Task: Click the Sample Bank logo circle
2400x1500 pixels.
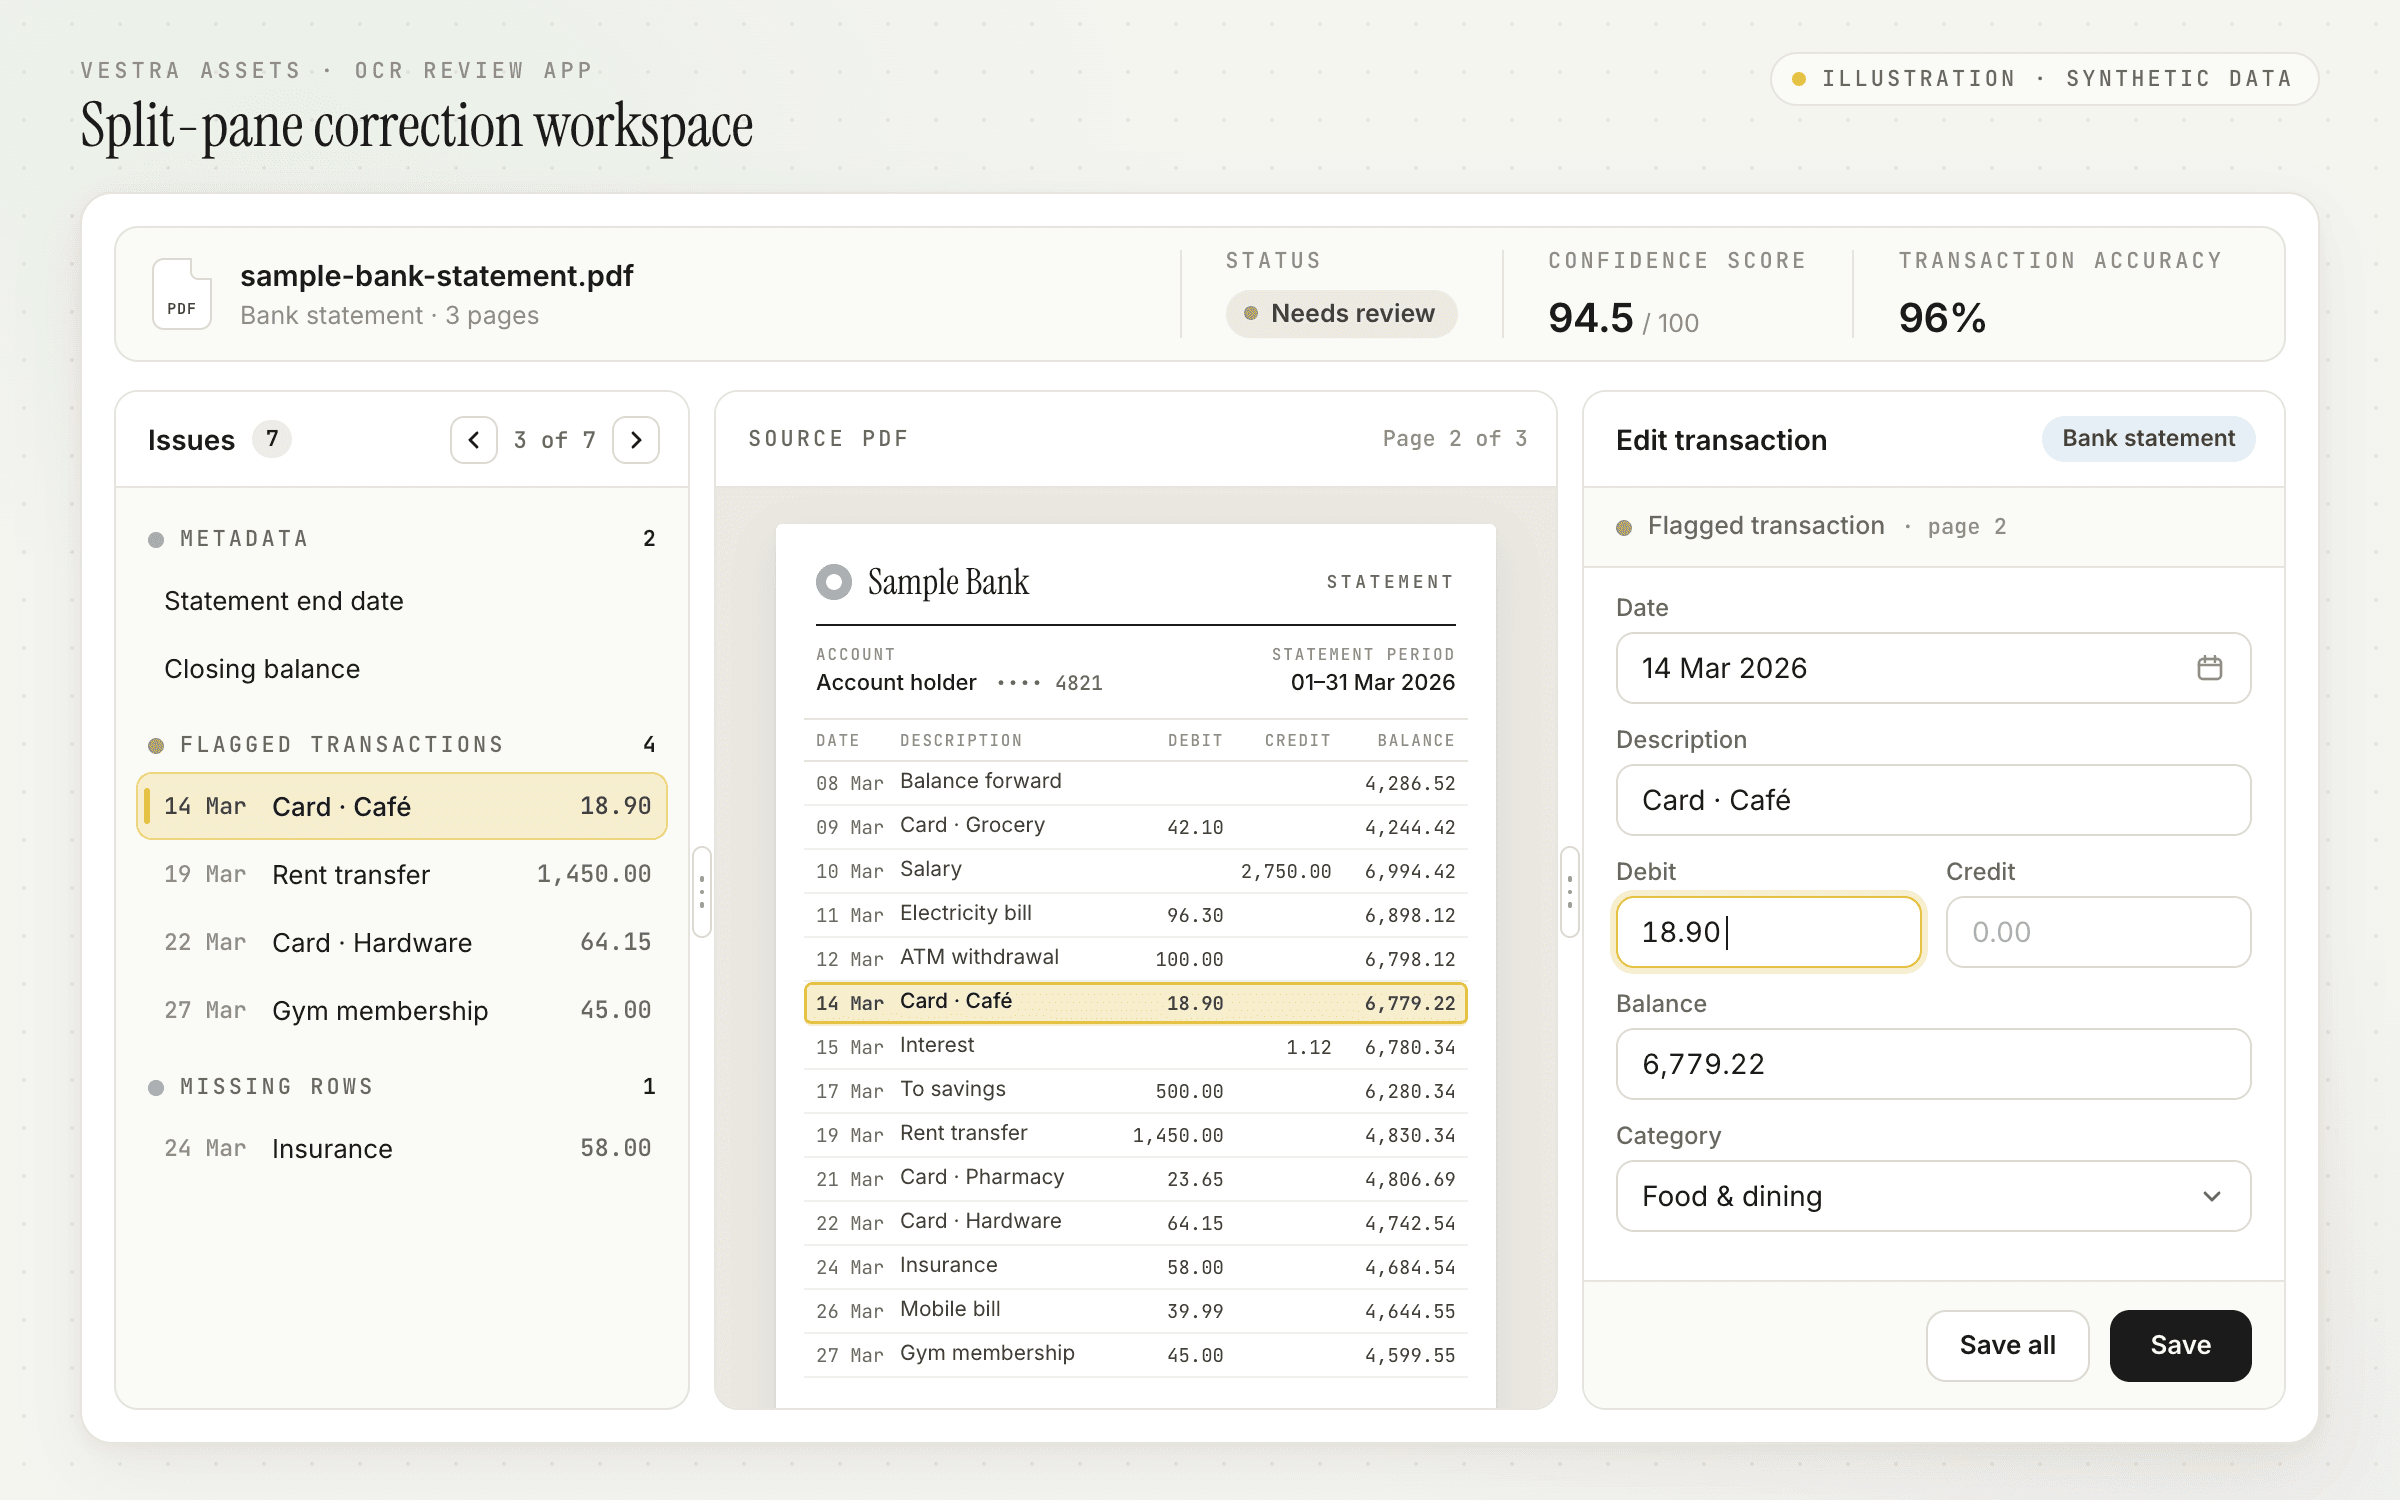Action: click(x=834, y=582)
